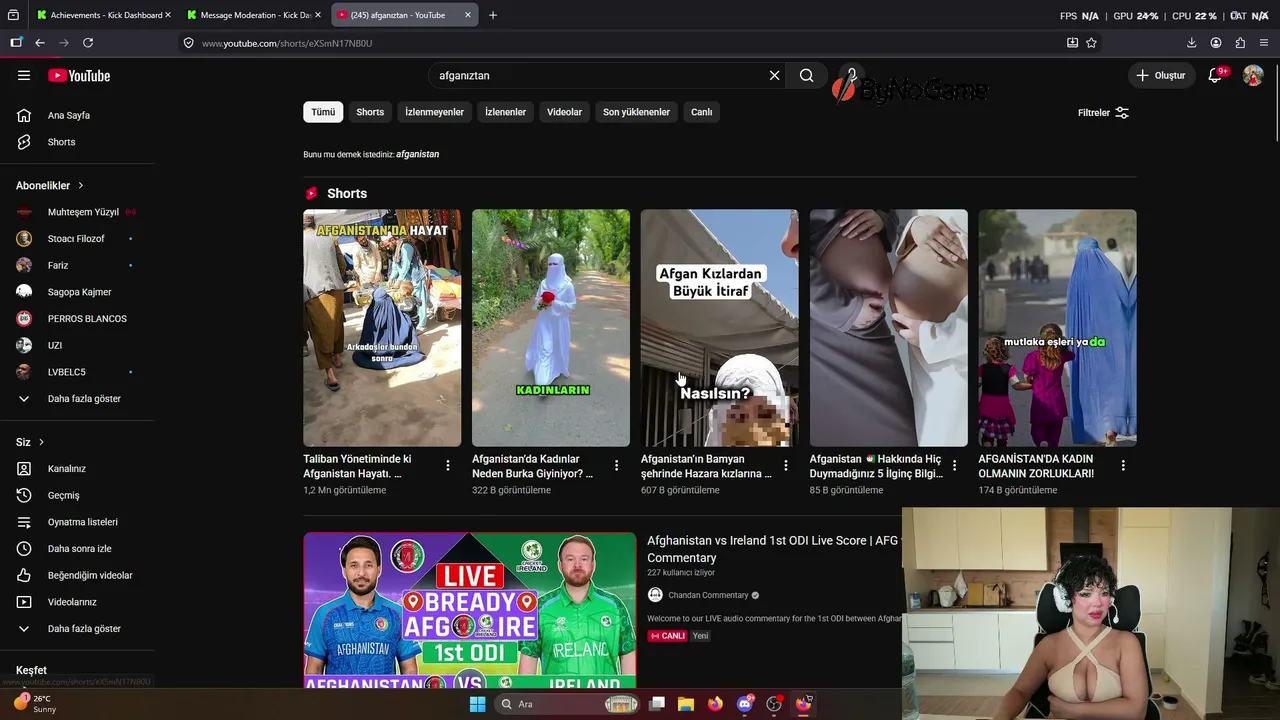
Task: Select the Shorts filter chip
Action: [x=370, y=112]
